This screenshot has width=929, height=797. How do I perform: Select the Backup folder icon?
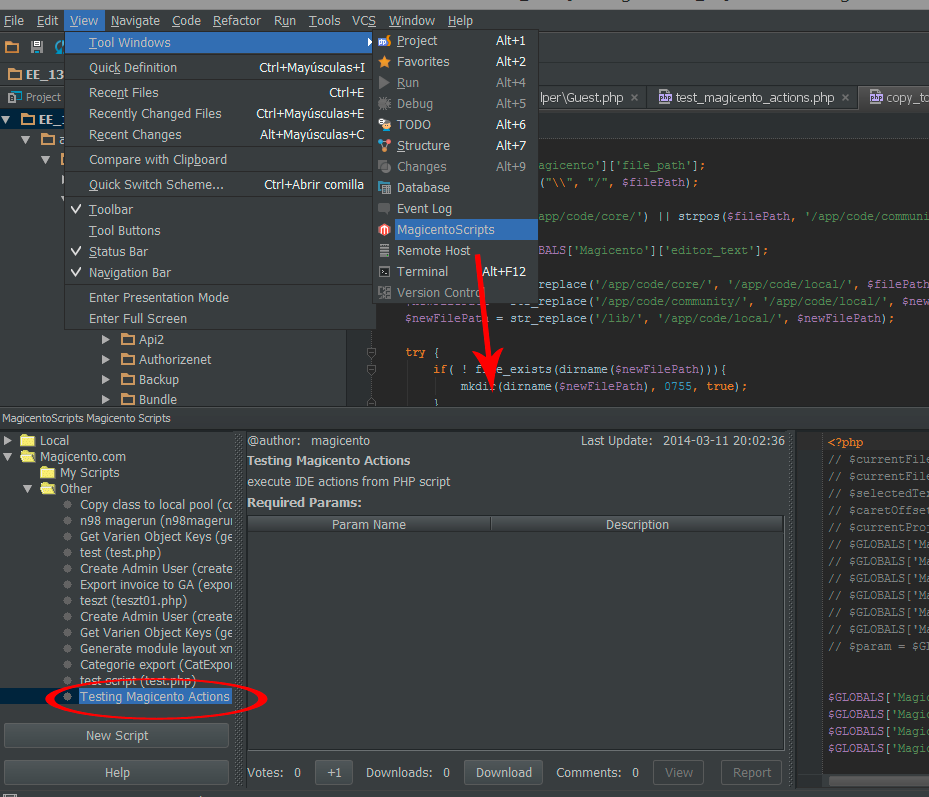pos(128,379)
